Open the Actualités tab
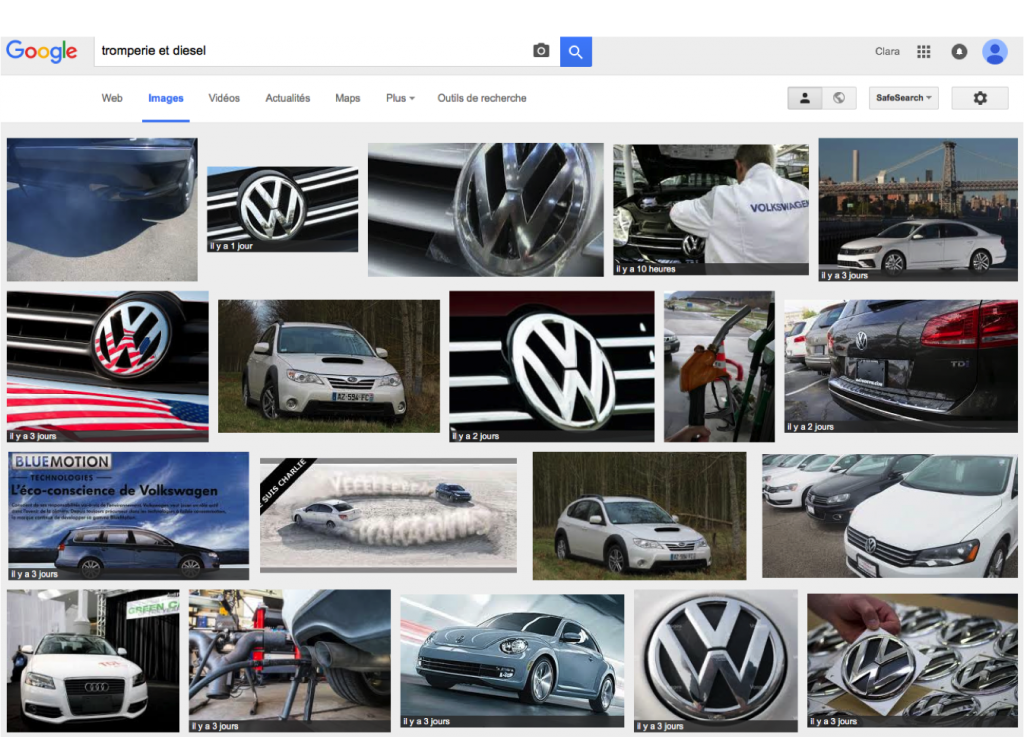 pos(287,98)
